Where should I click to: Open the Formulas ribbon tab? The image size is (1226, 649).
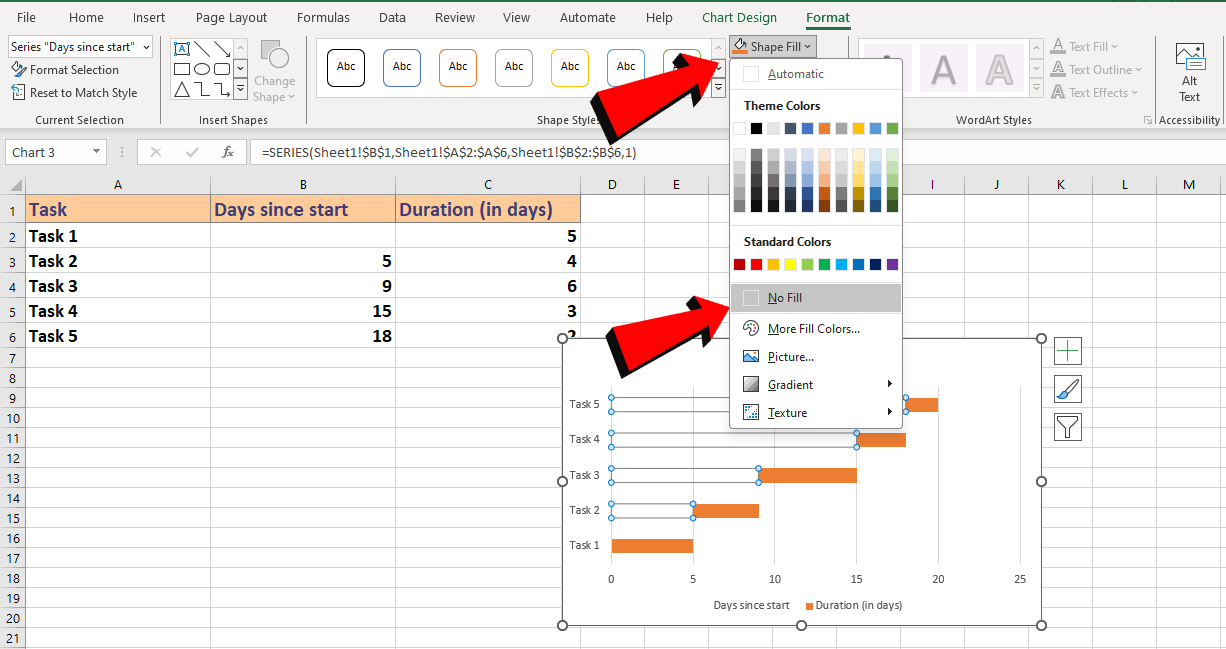click(323, 17)
